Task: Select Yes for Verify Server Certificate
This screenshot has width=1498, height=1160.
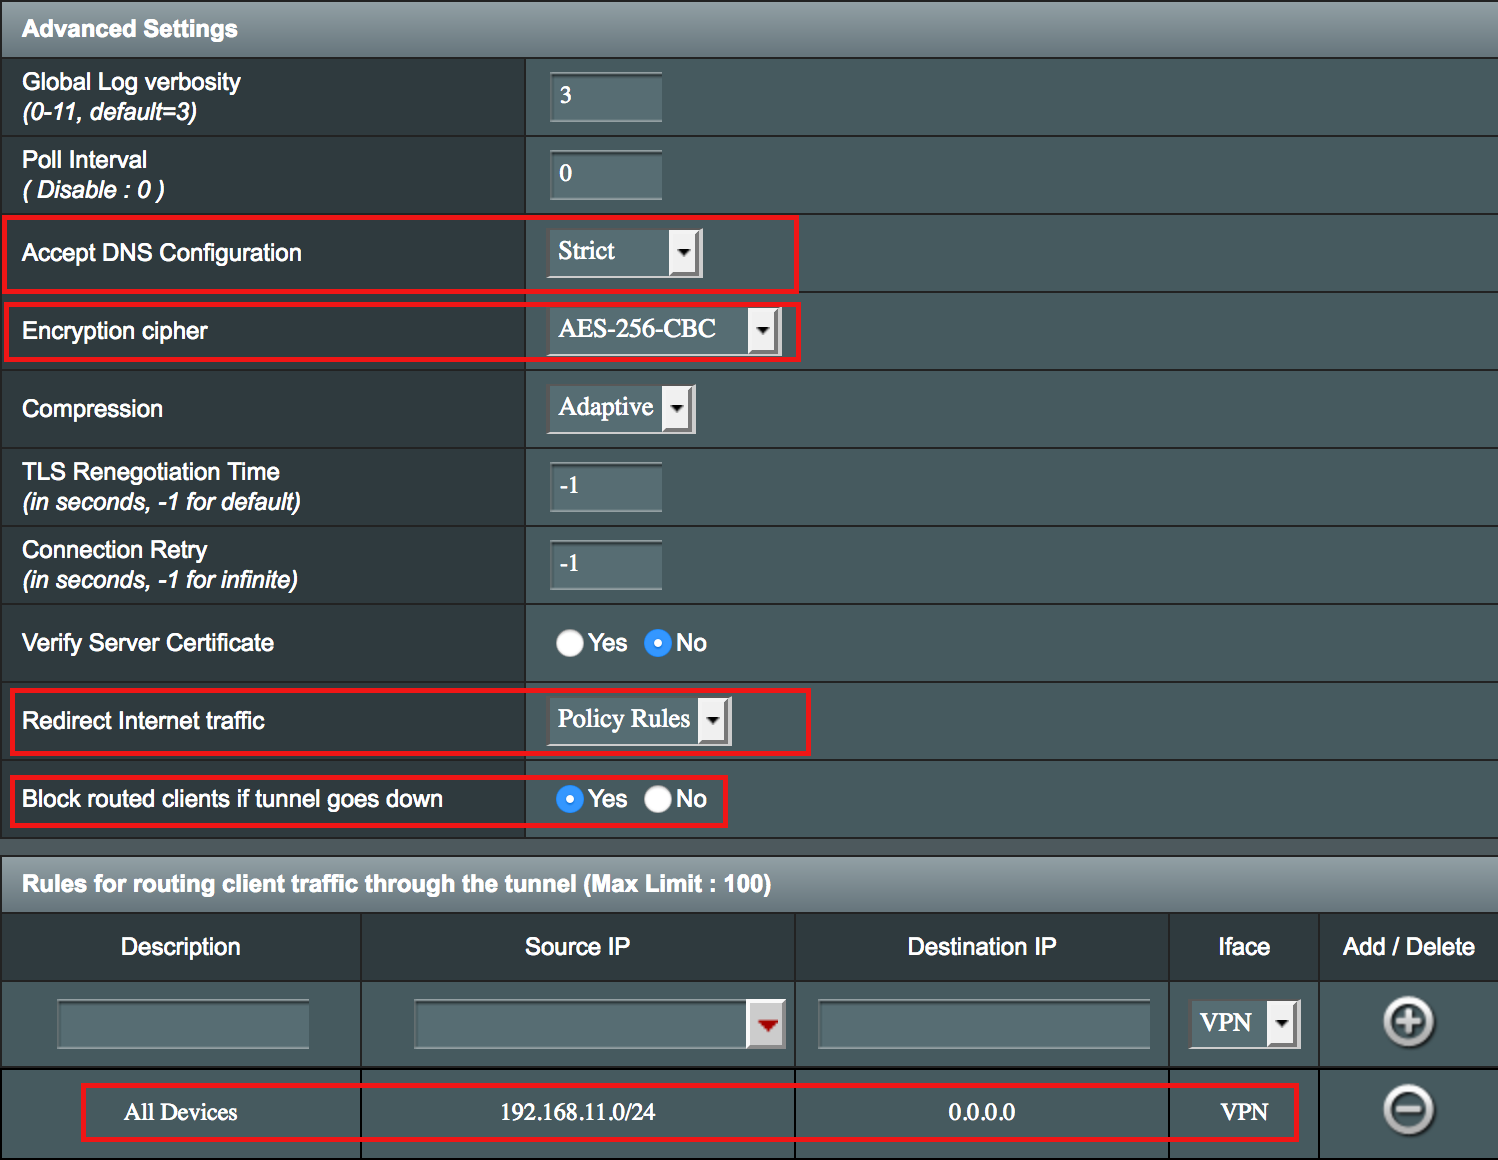Action: click(570, 643)
